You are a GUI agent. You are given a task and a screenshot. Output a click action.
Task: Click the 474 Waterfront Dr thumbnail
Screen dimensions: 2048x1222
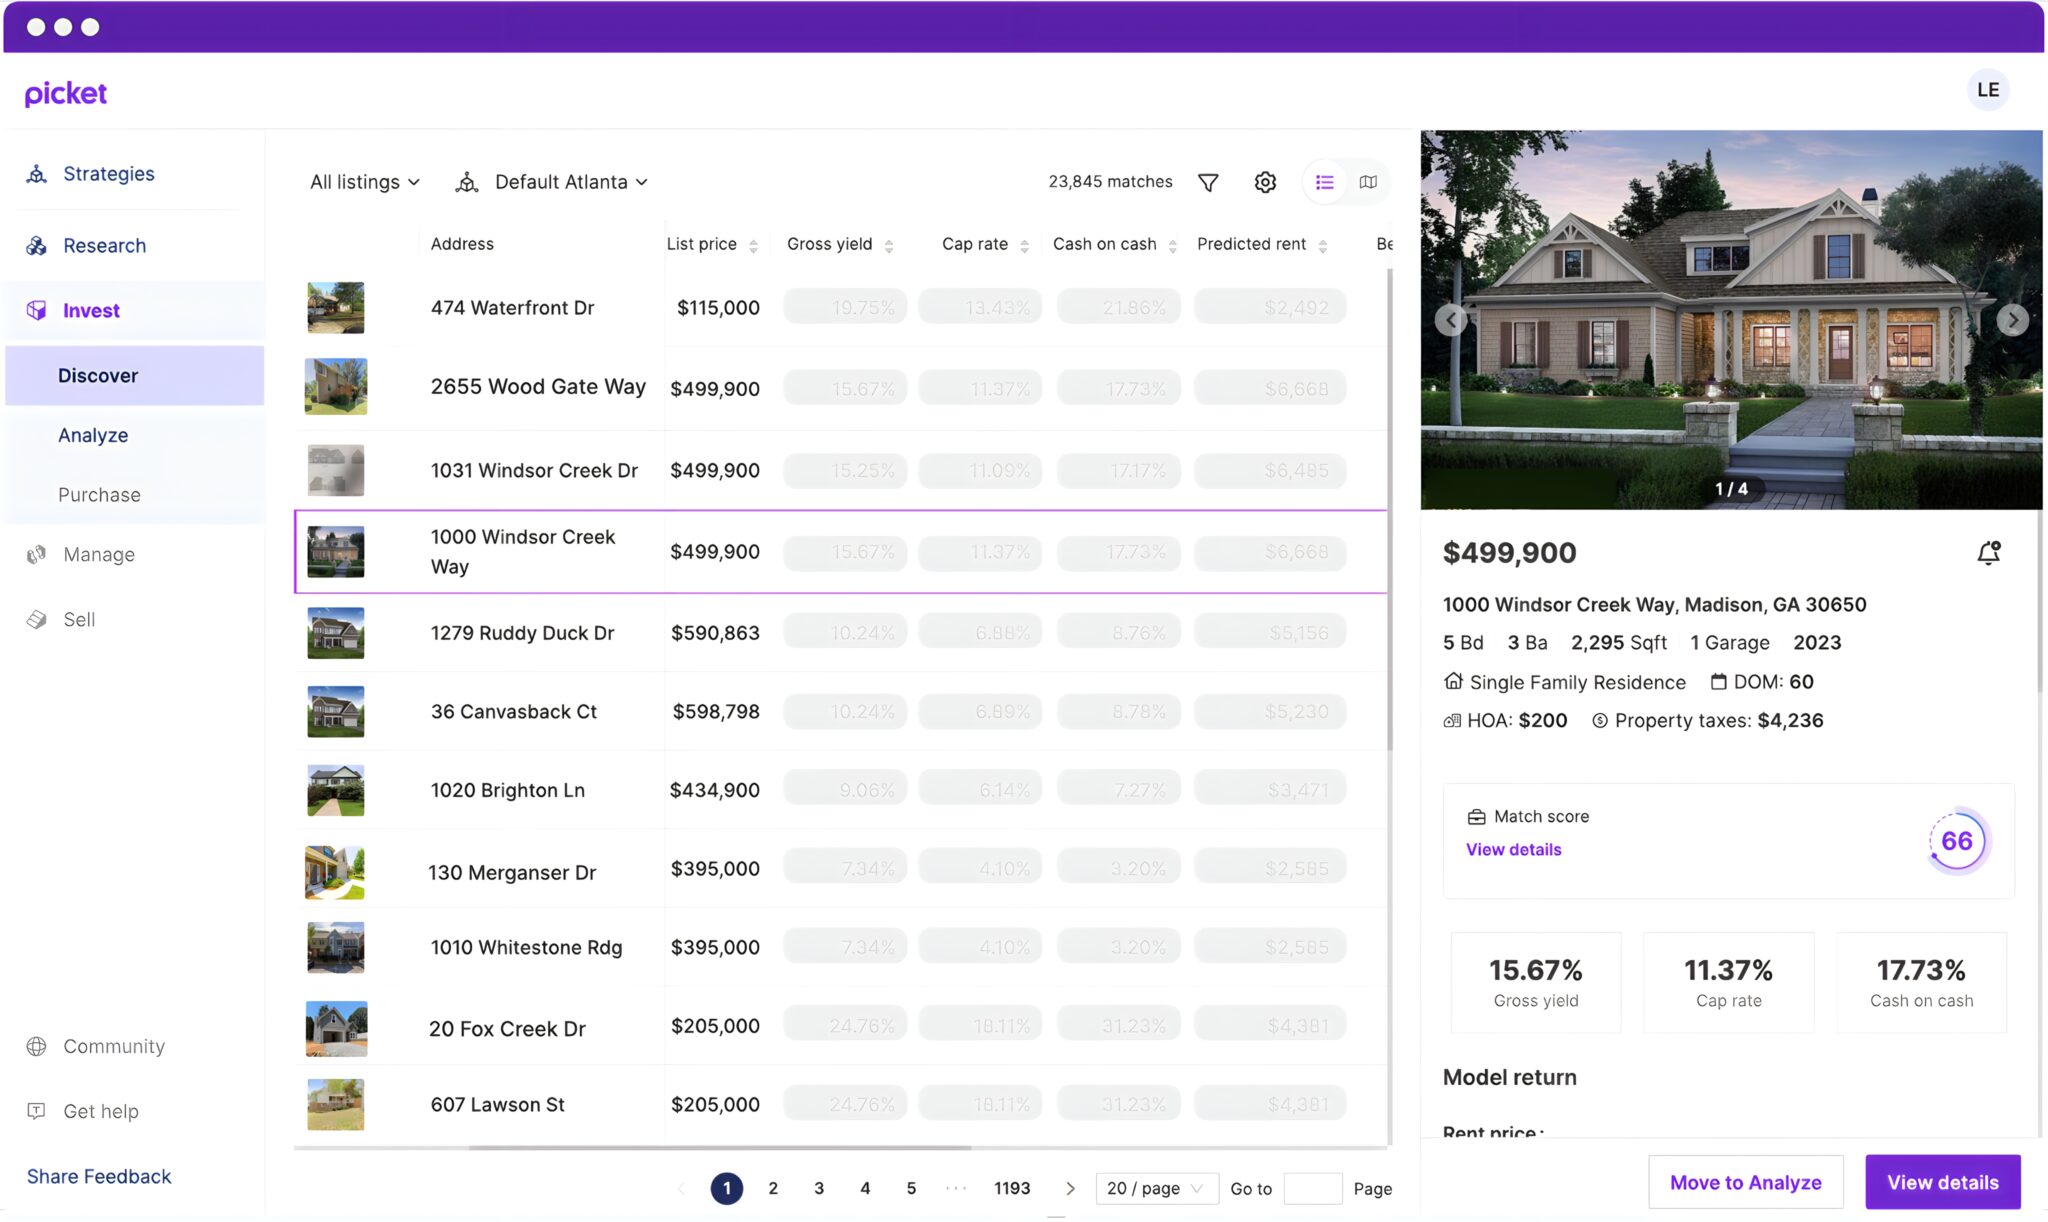(x=335, y=308)
